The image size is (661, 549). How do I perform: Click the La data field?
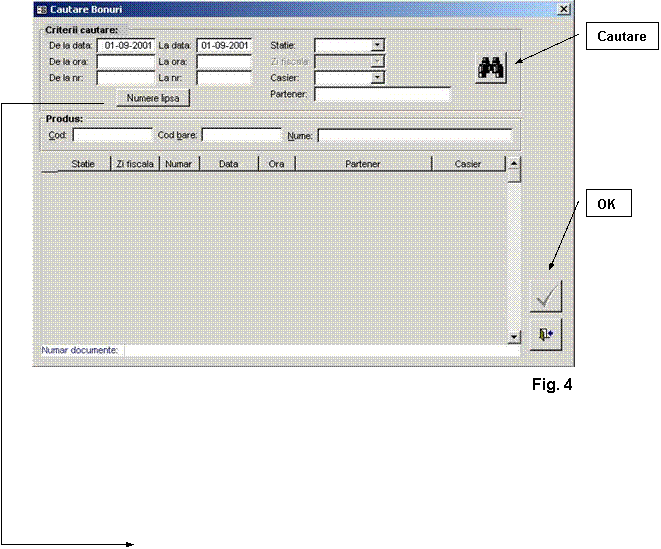coord(224,46)
